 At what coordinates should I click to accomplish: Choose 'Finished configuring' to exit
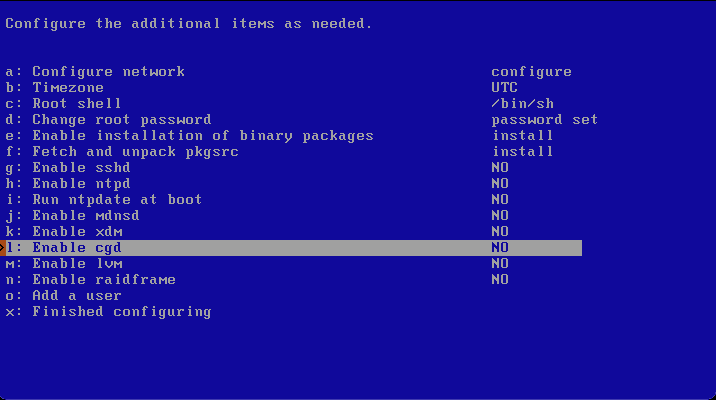click(108, 311)
